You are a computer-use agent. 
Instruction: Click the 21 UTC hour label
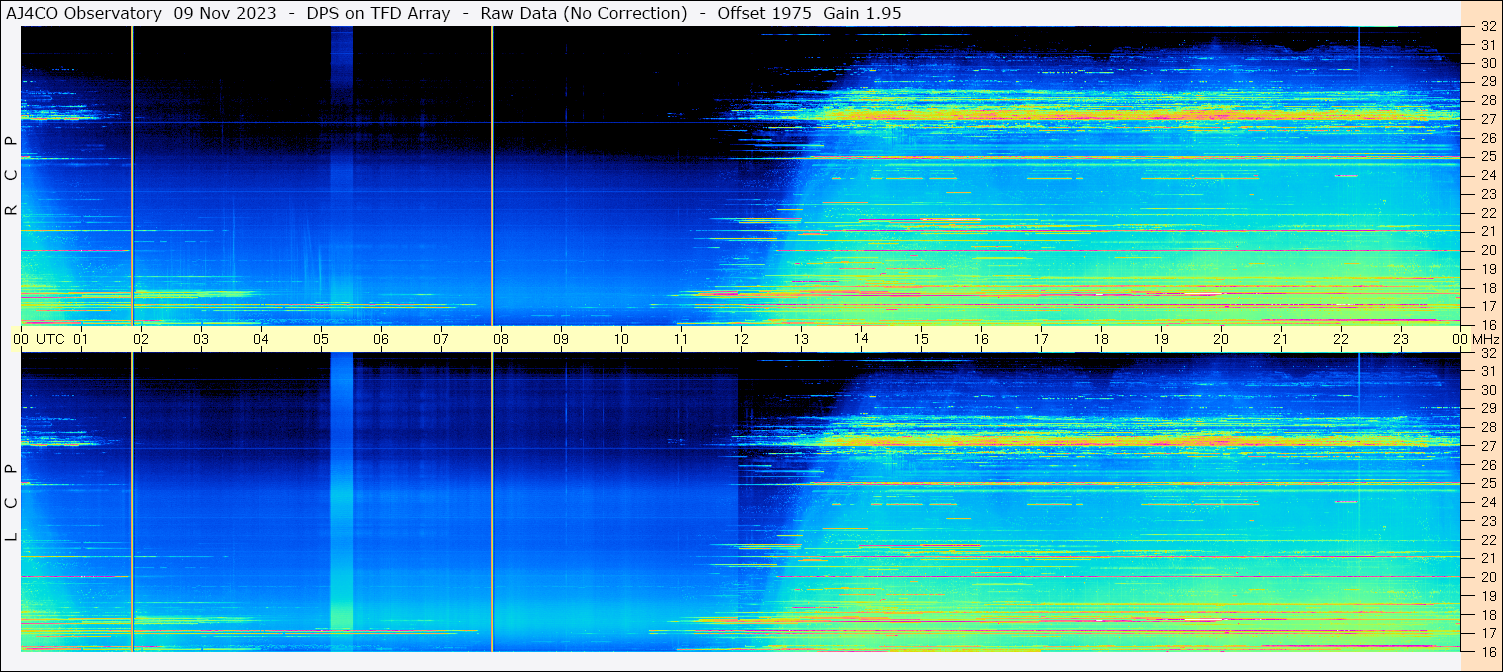pos(1281,339)
